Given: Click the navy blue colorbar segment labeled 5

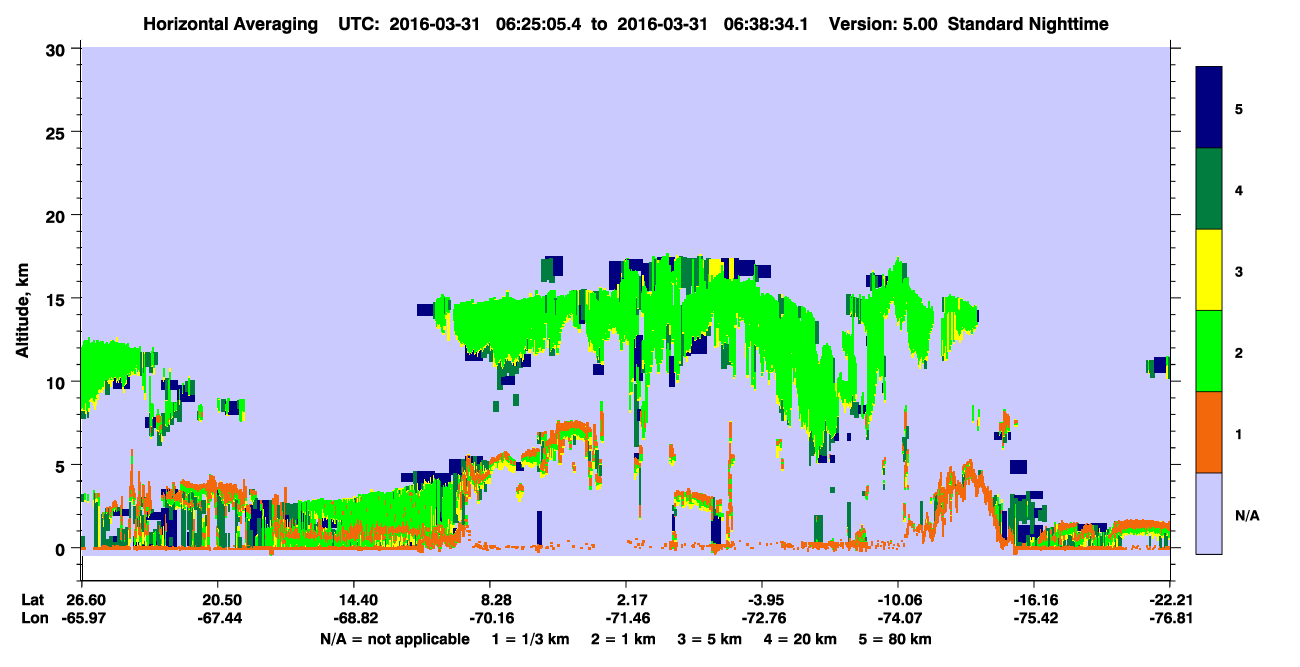Looking at the screenshot, I should [x=1209, y=107].
